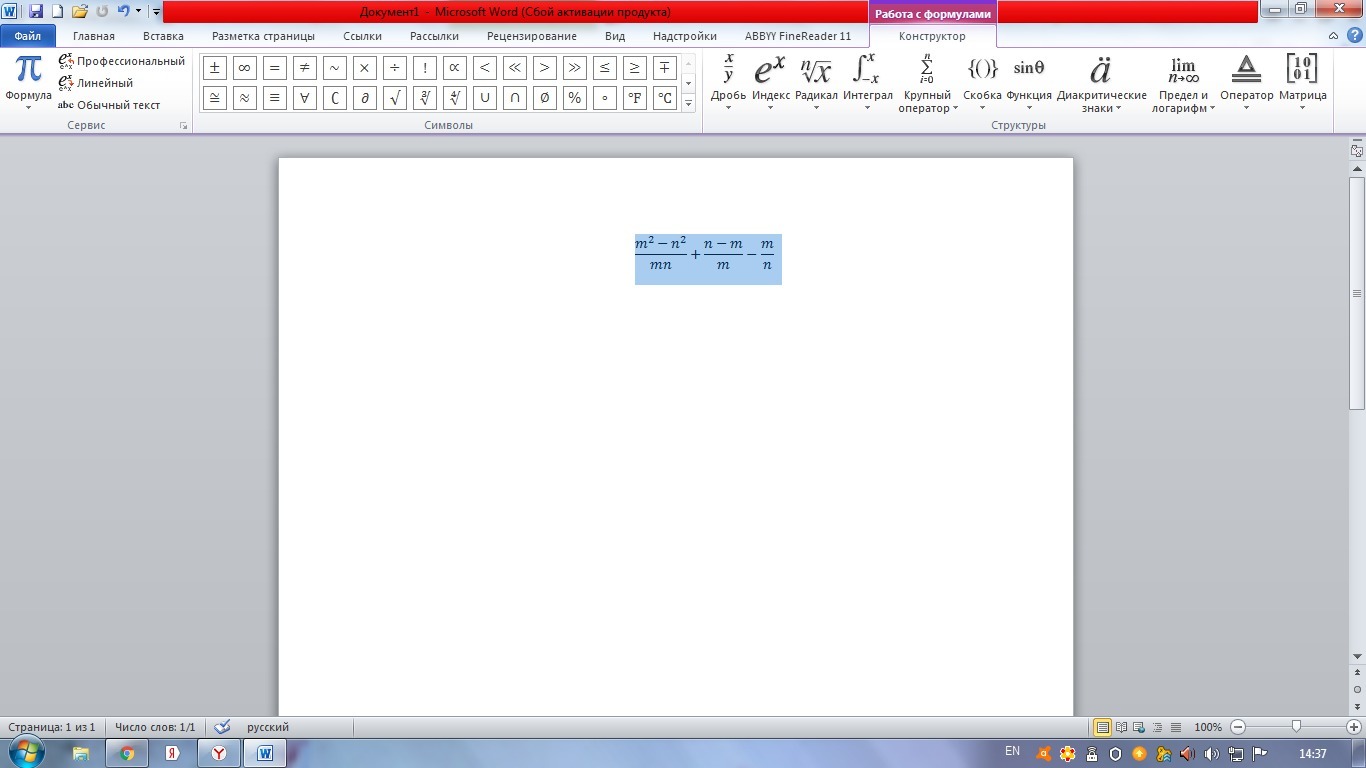1366x768 pixels.
Task: Click the proofing check icon in status bar
Action: click(x=222, y=727)
